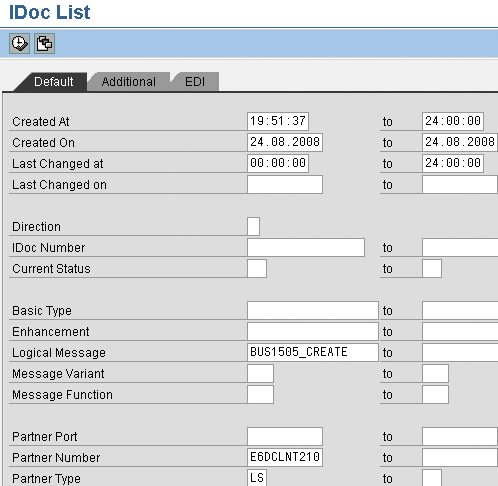
Task: Click into the Basic Type field
Action: [313, 310]
